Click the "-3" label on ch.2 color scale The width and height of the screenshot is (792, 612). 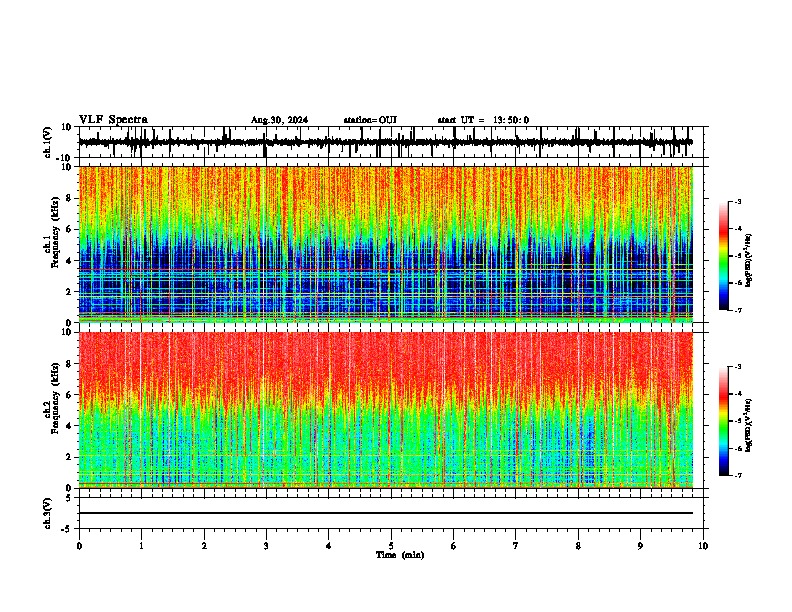coord(738,367)
